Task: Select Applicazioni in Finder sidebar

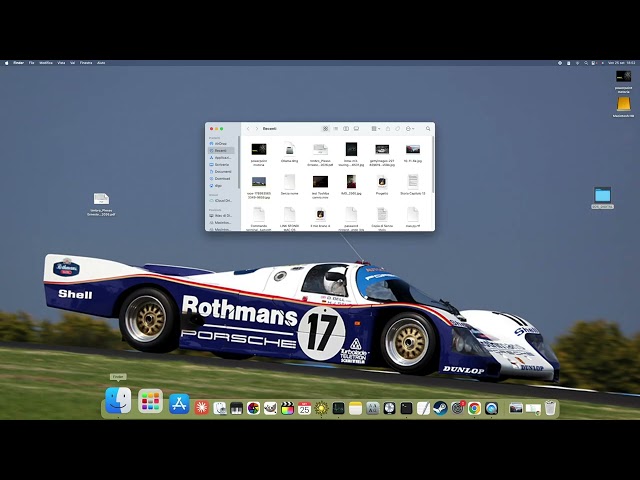Action: click(x=221, y=158)
